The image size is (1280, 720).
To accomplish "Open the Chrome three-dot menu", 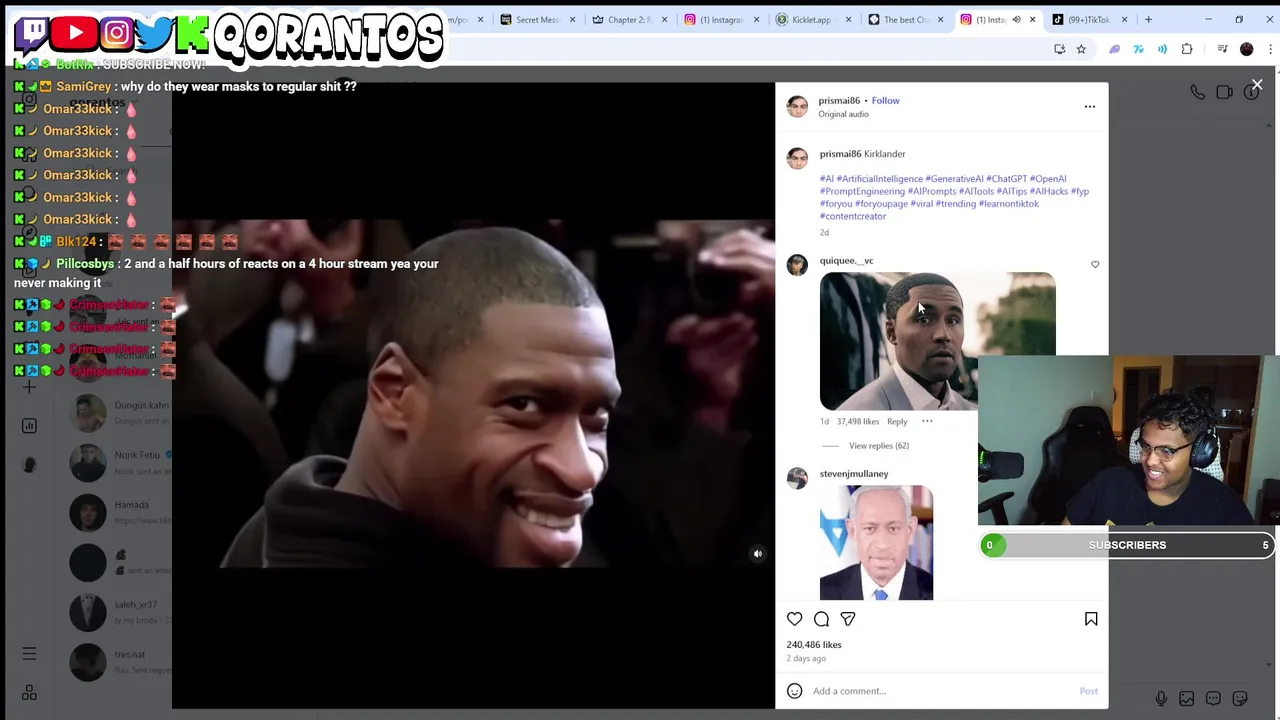I will click(x=1270, y=49).
